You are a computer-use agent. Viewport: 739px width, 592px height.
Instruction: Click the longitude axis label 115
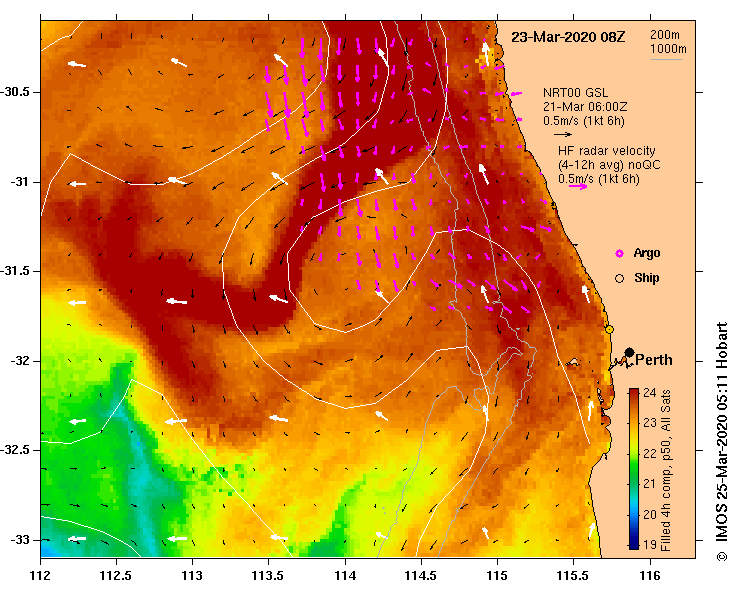(497, 576)
